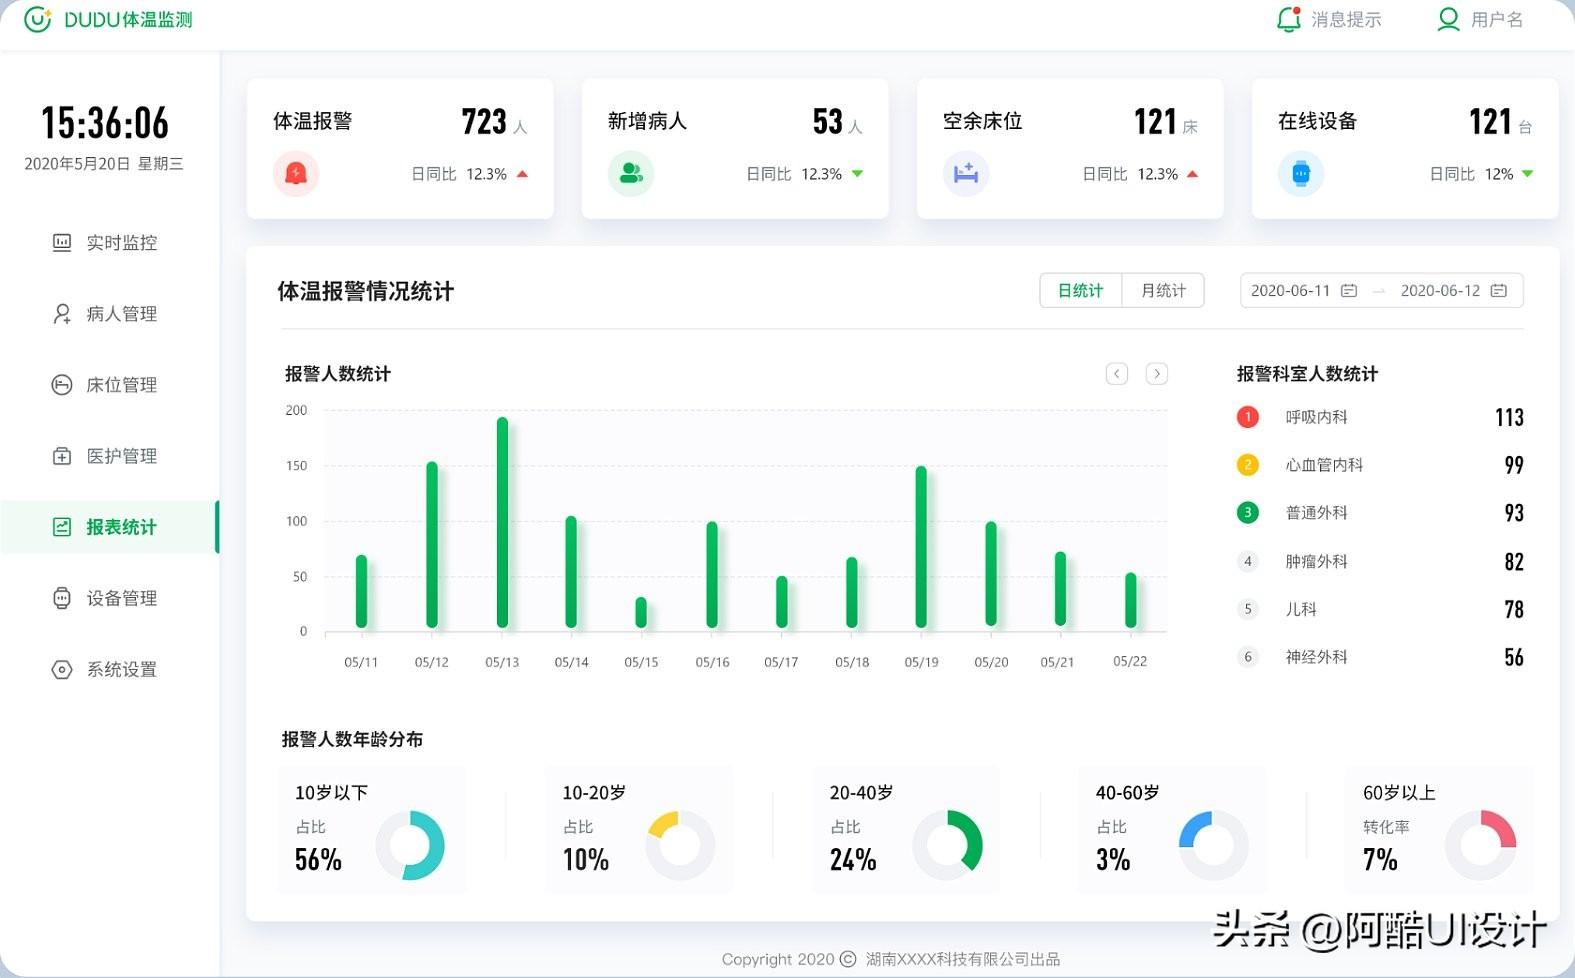The width and height of the screenshot is (1575, 978).
Task: Click the 神经外科 department name
Action: (x=1316, y=657)
